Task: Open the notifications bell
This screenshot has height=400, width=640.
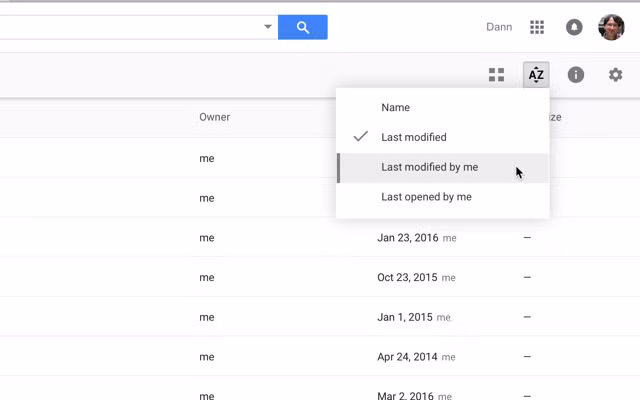Action: click(574, 27)
